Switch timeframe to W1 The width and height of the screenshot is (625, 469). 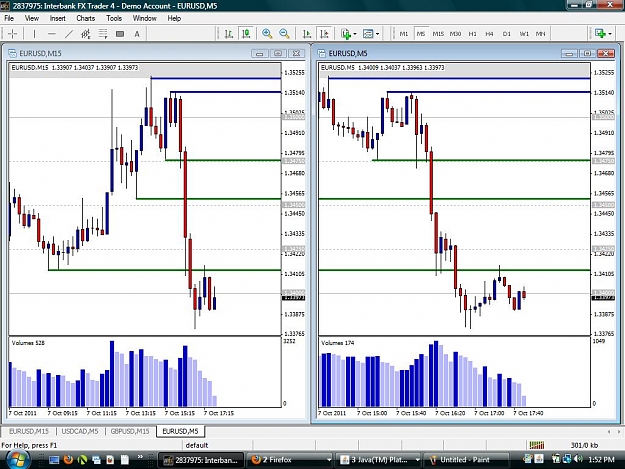coord(524,34)
